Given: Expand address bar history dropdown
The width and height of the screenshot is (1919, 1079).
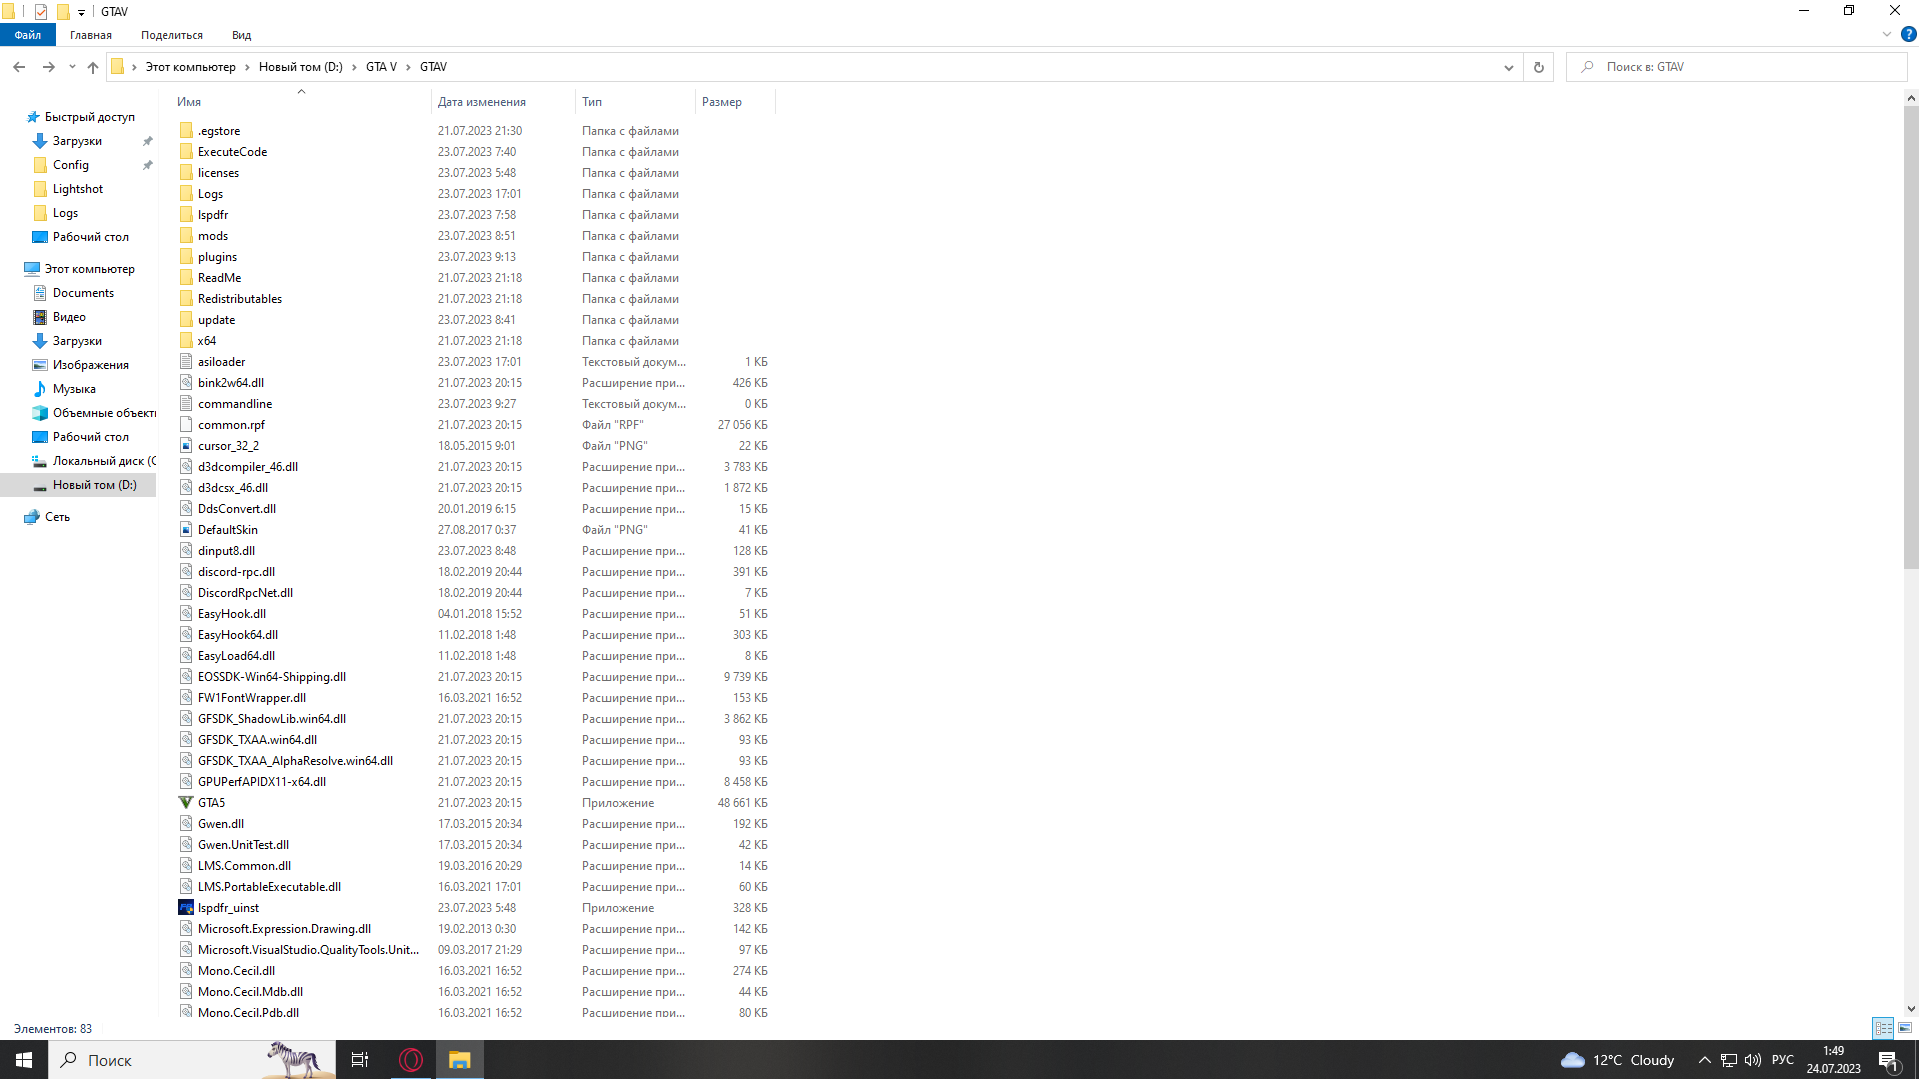Looking at the screenshot, I should point(1508,67).
